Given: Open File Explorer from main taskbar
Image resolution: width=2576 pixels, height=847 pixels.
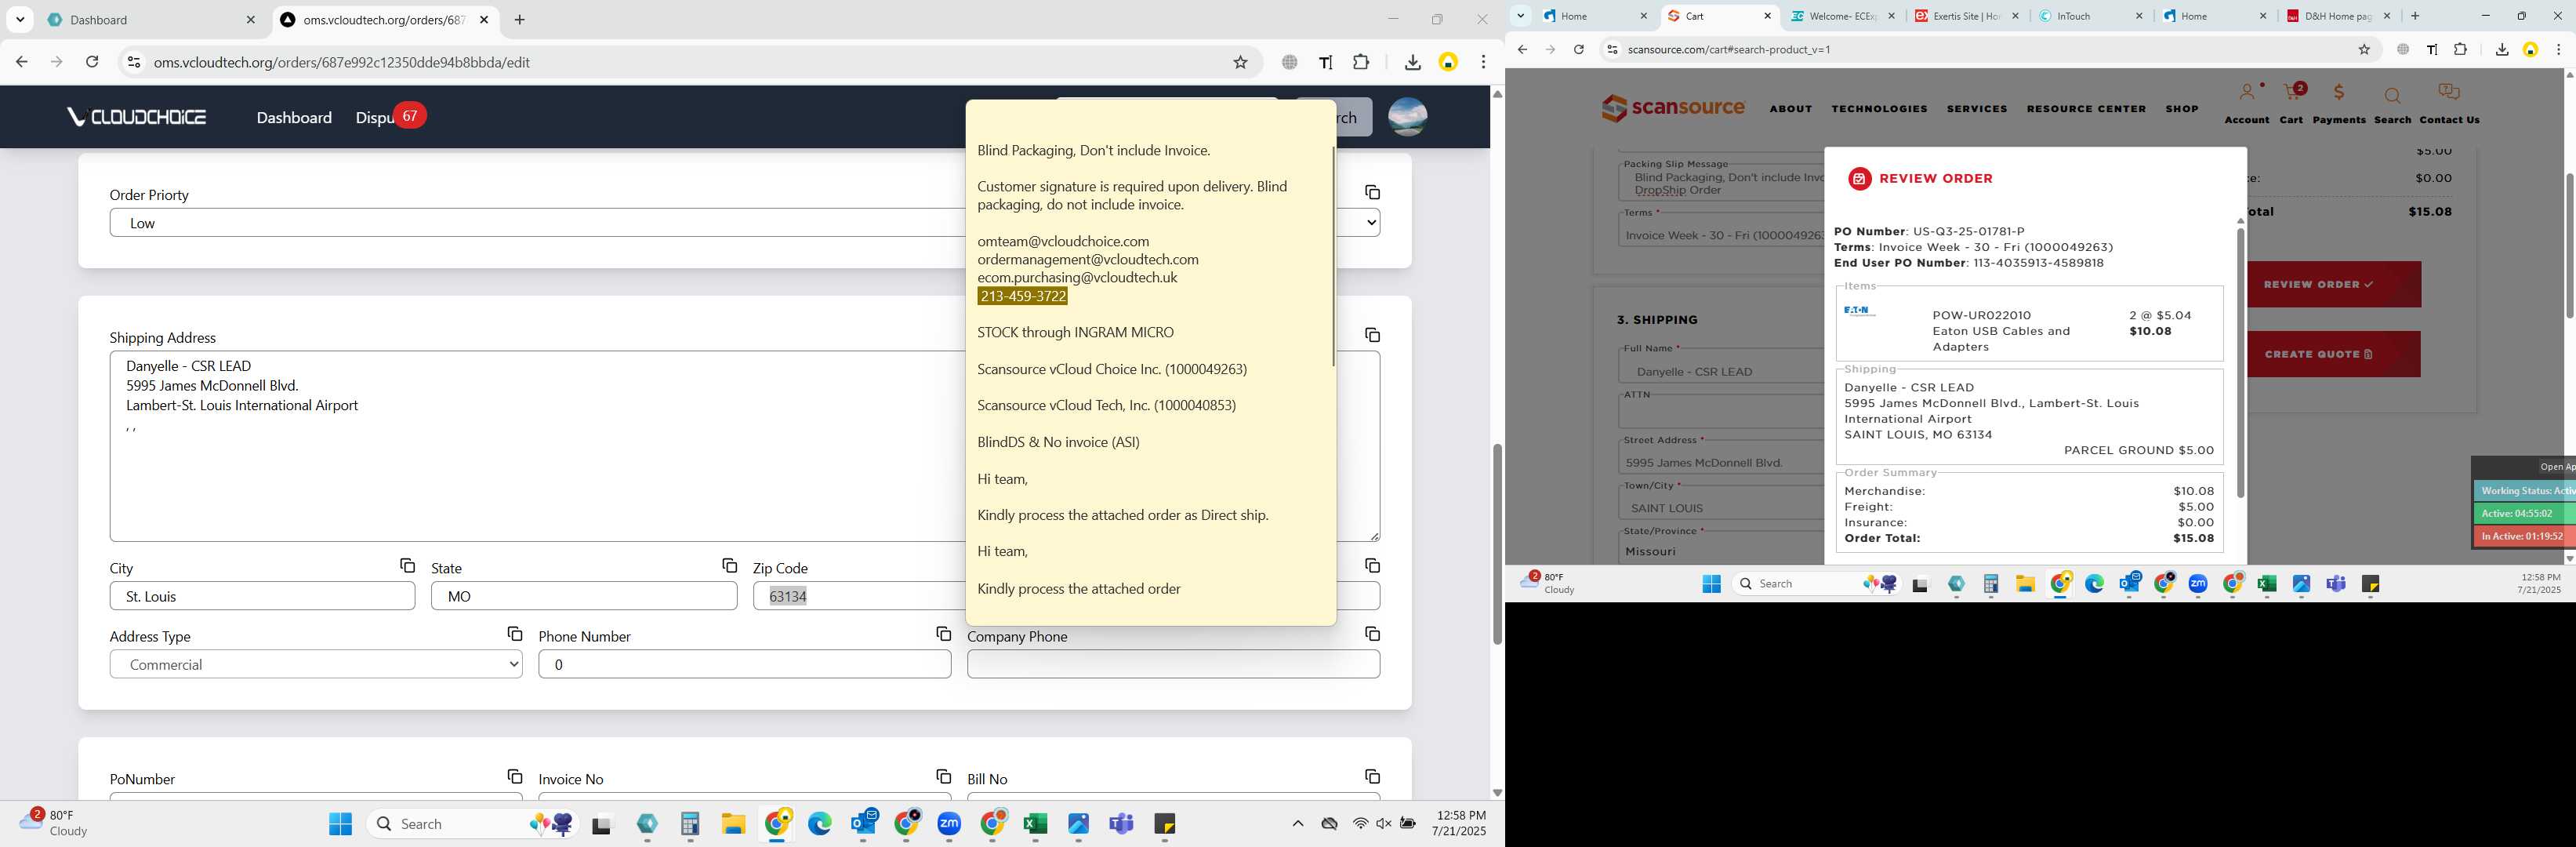Looking at the screenshot, I should point(733,824).
